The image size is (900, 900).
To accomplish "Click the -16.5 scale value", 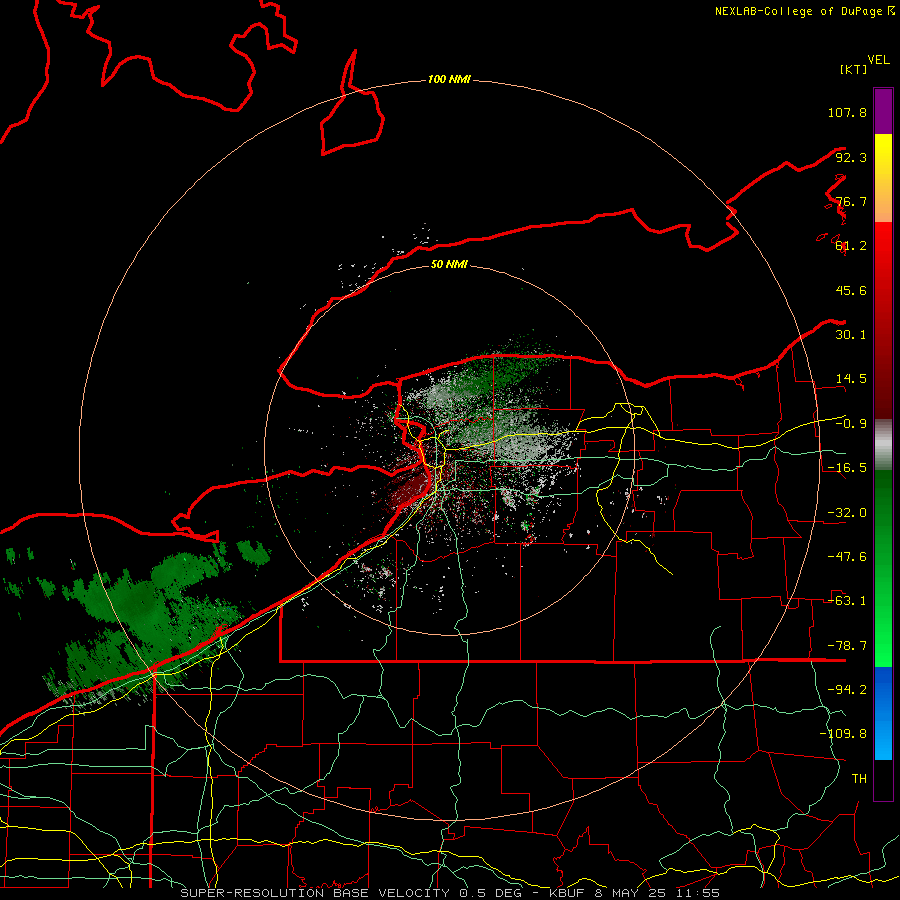I will pos(847,468).
